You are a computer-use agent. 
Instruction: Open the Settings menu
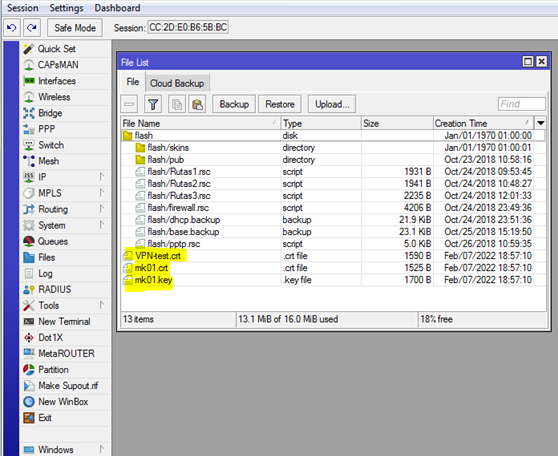66,8
